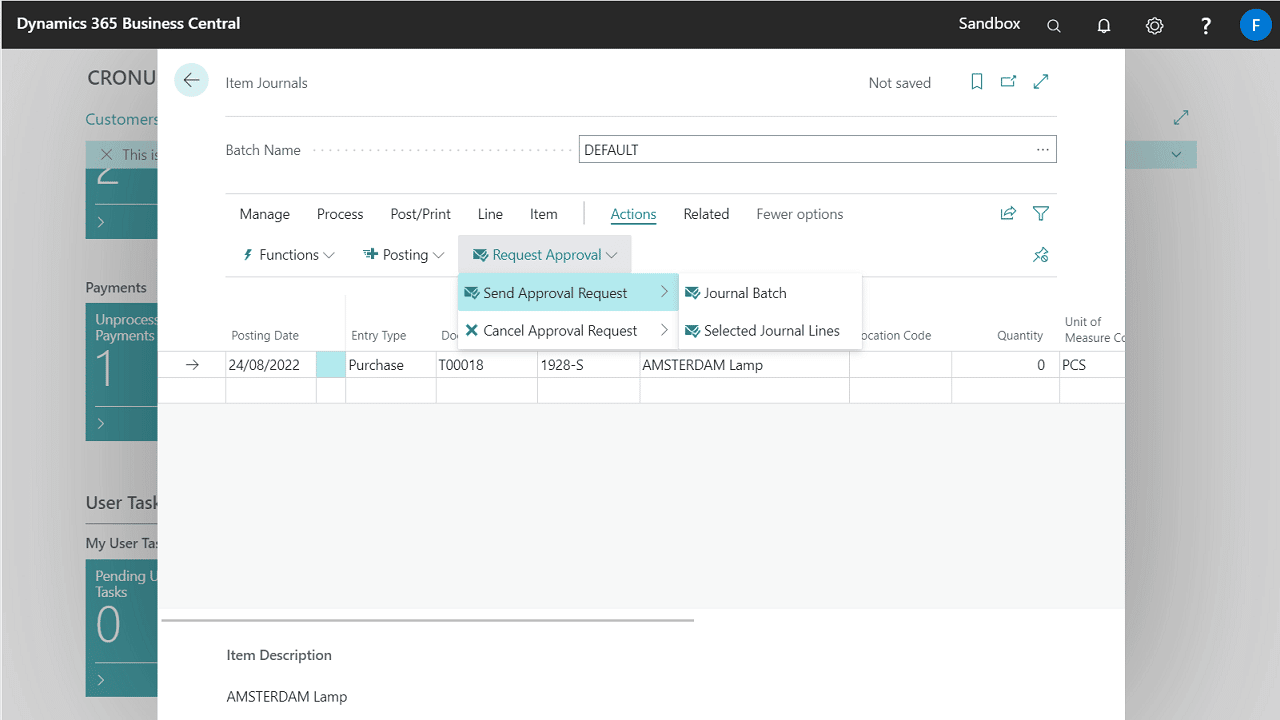
Task: Open the Line menu
Action: point(490,214)
